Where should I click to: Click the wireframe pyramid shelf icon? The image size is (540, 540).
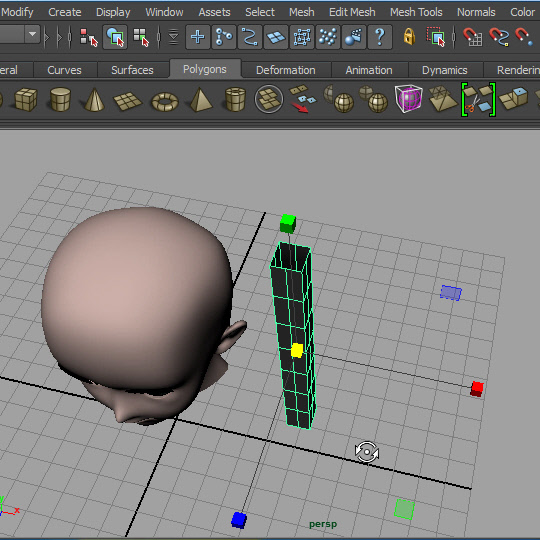point(443,99)
